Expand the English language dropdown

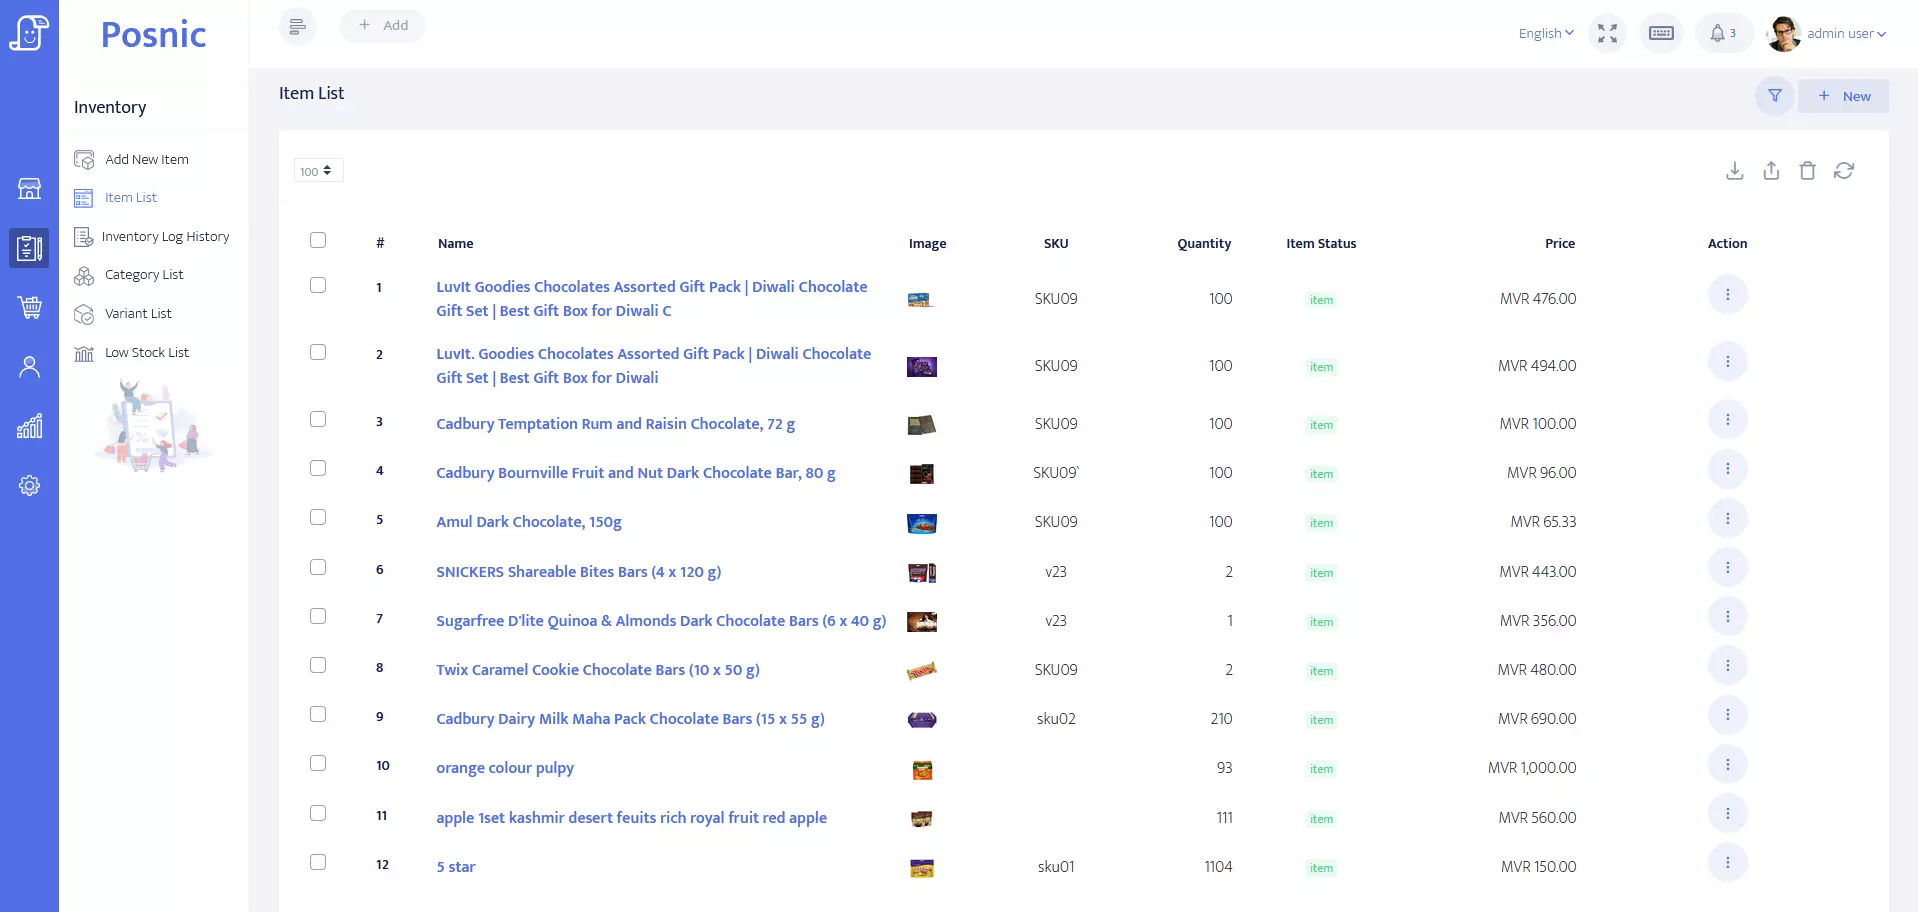click(1545, 33)
